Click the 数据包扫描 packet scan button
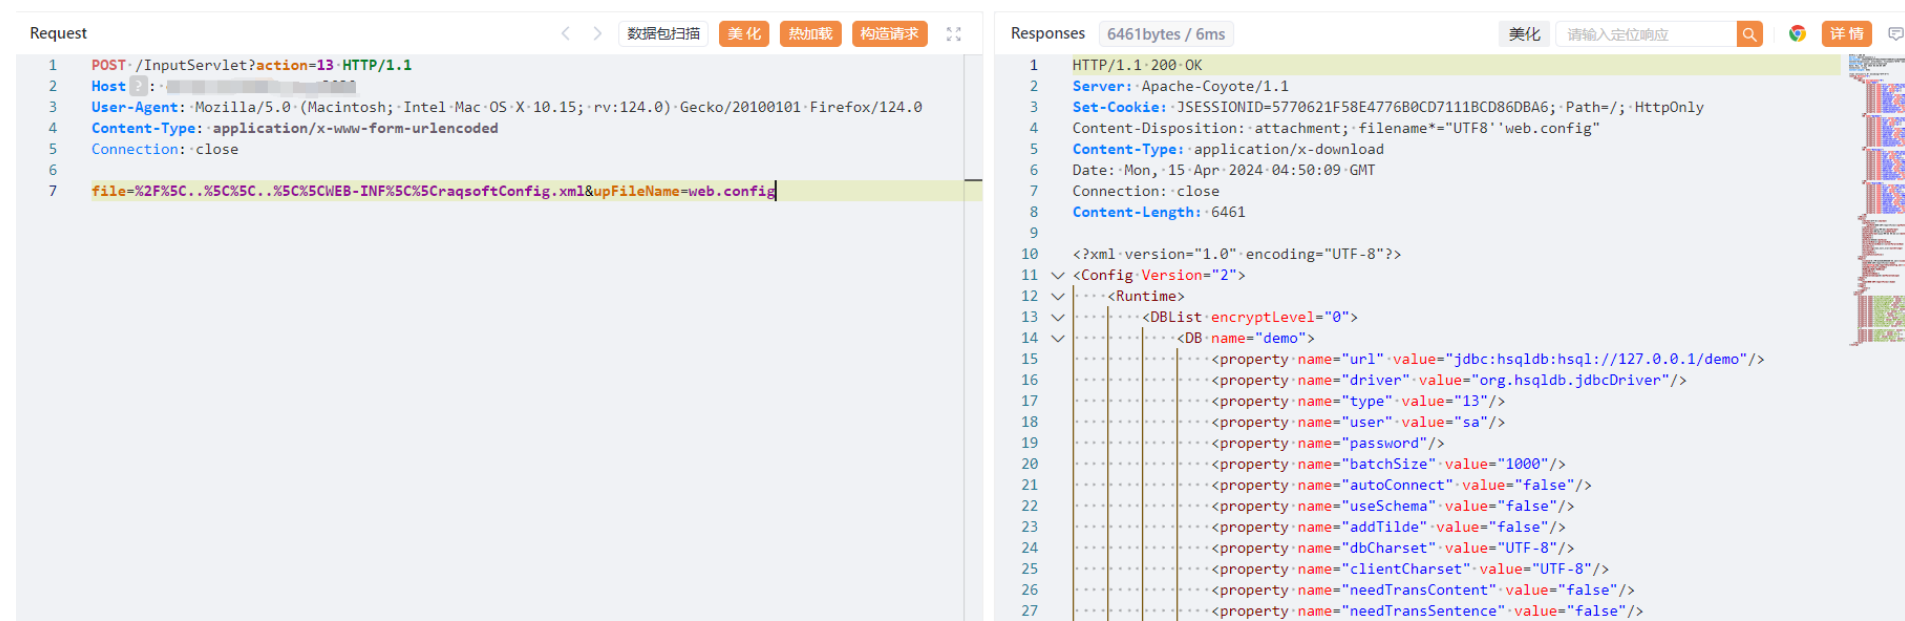This screenshot has width=1905, height=621. point(663,34)
